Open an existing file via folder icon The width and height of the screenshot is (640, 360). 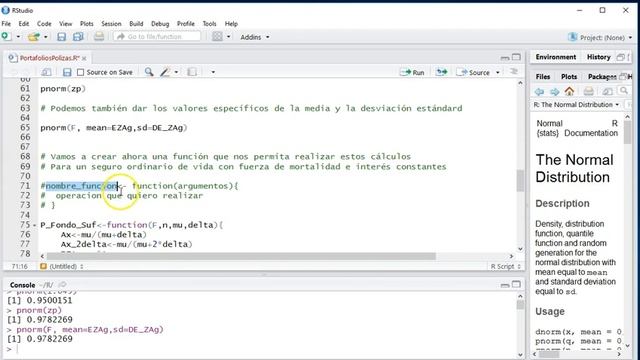pos(33,37)
